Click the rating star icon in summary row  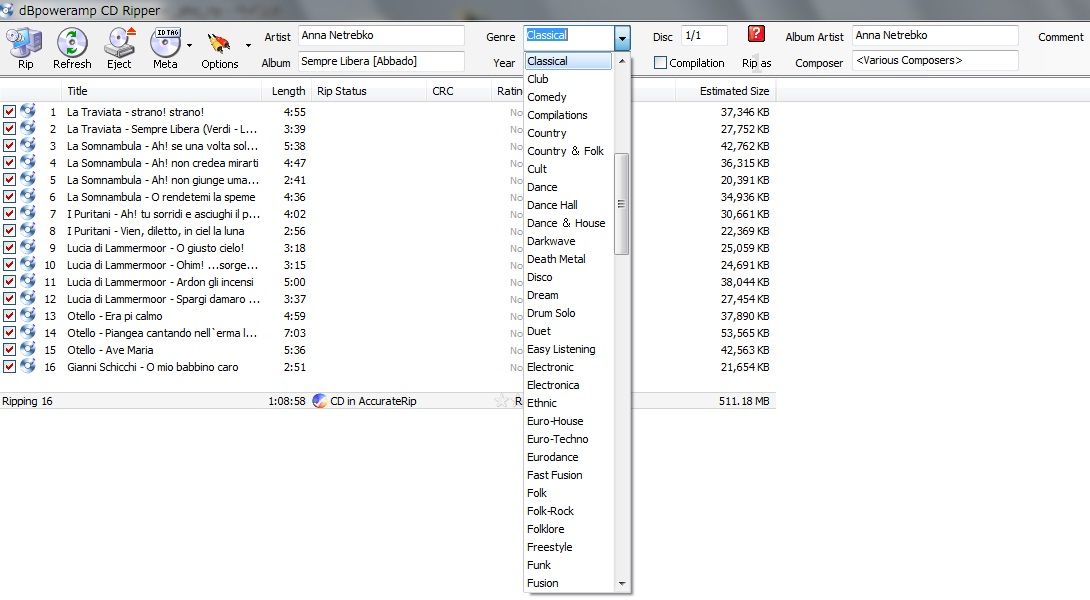[x=501, y=400]
